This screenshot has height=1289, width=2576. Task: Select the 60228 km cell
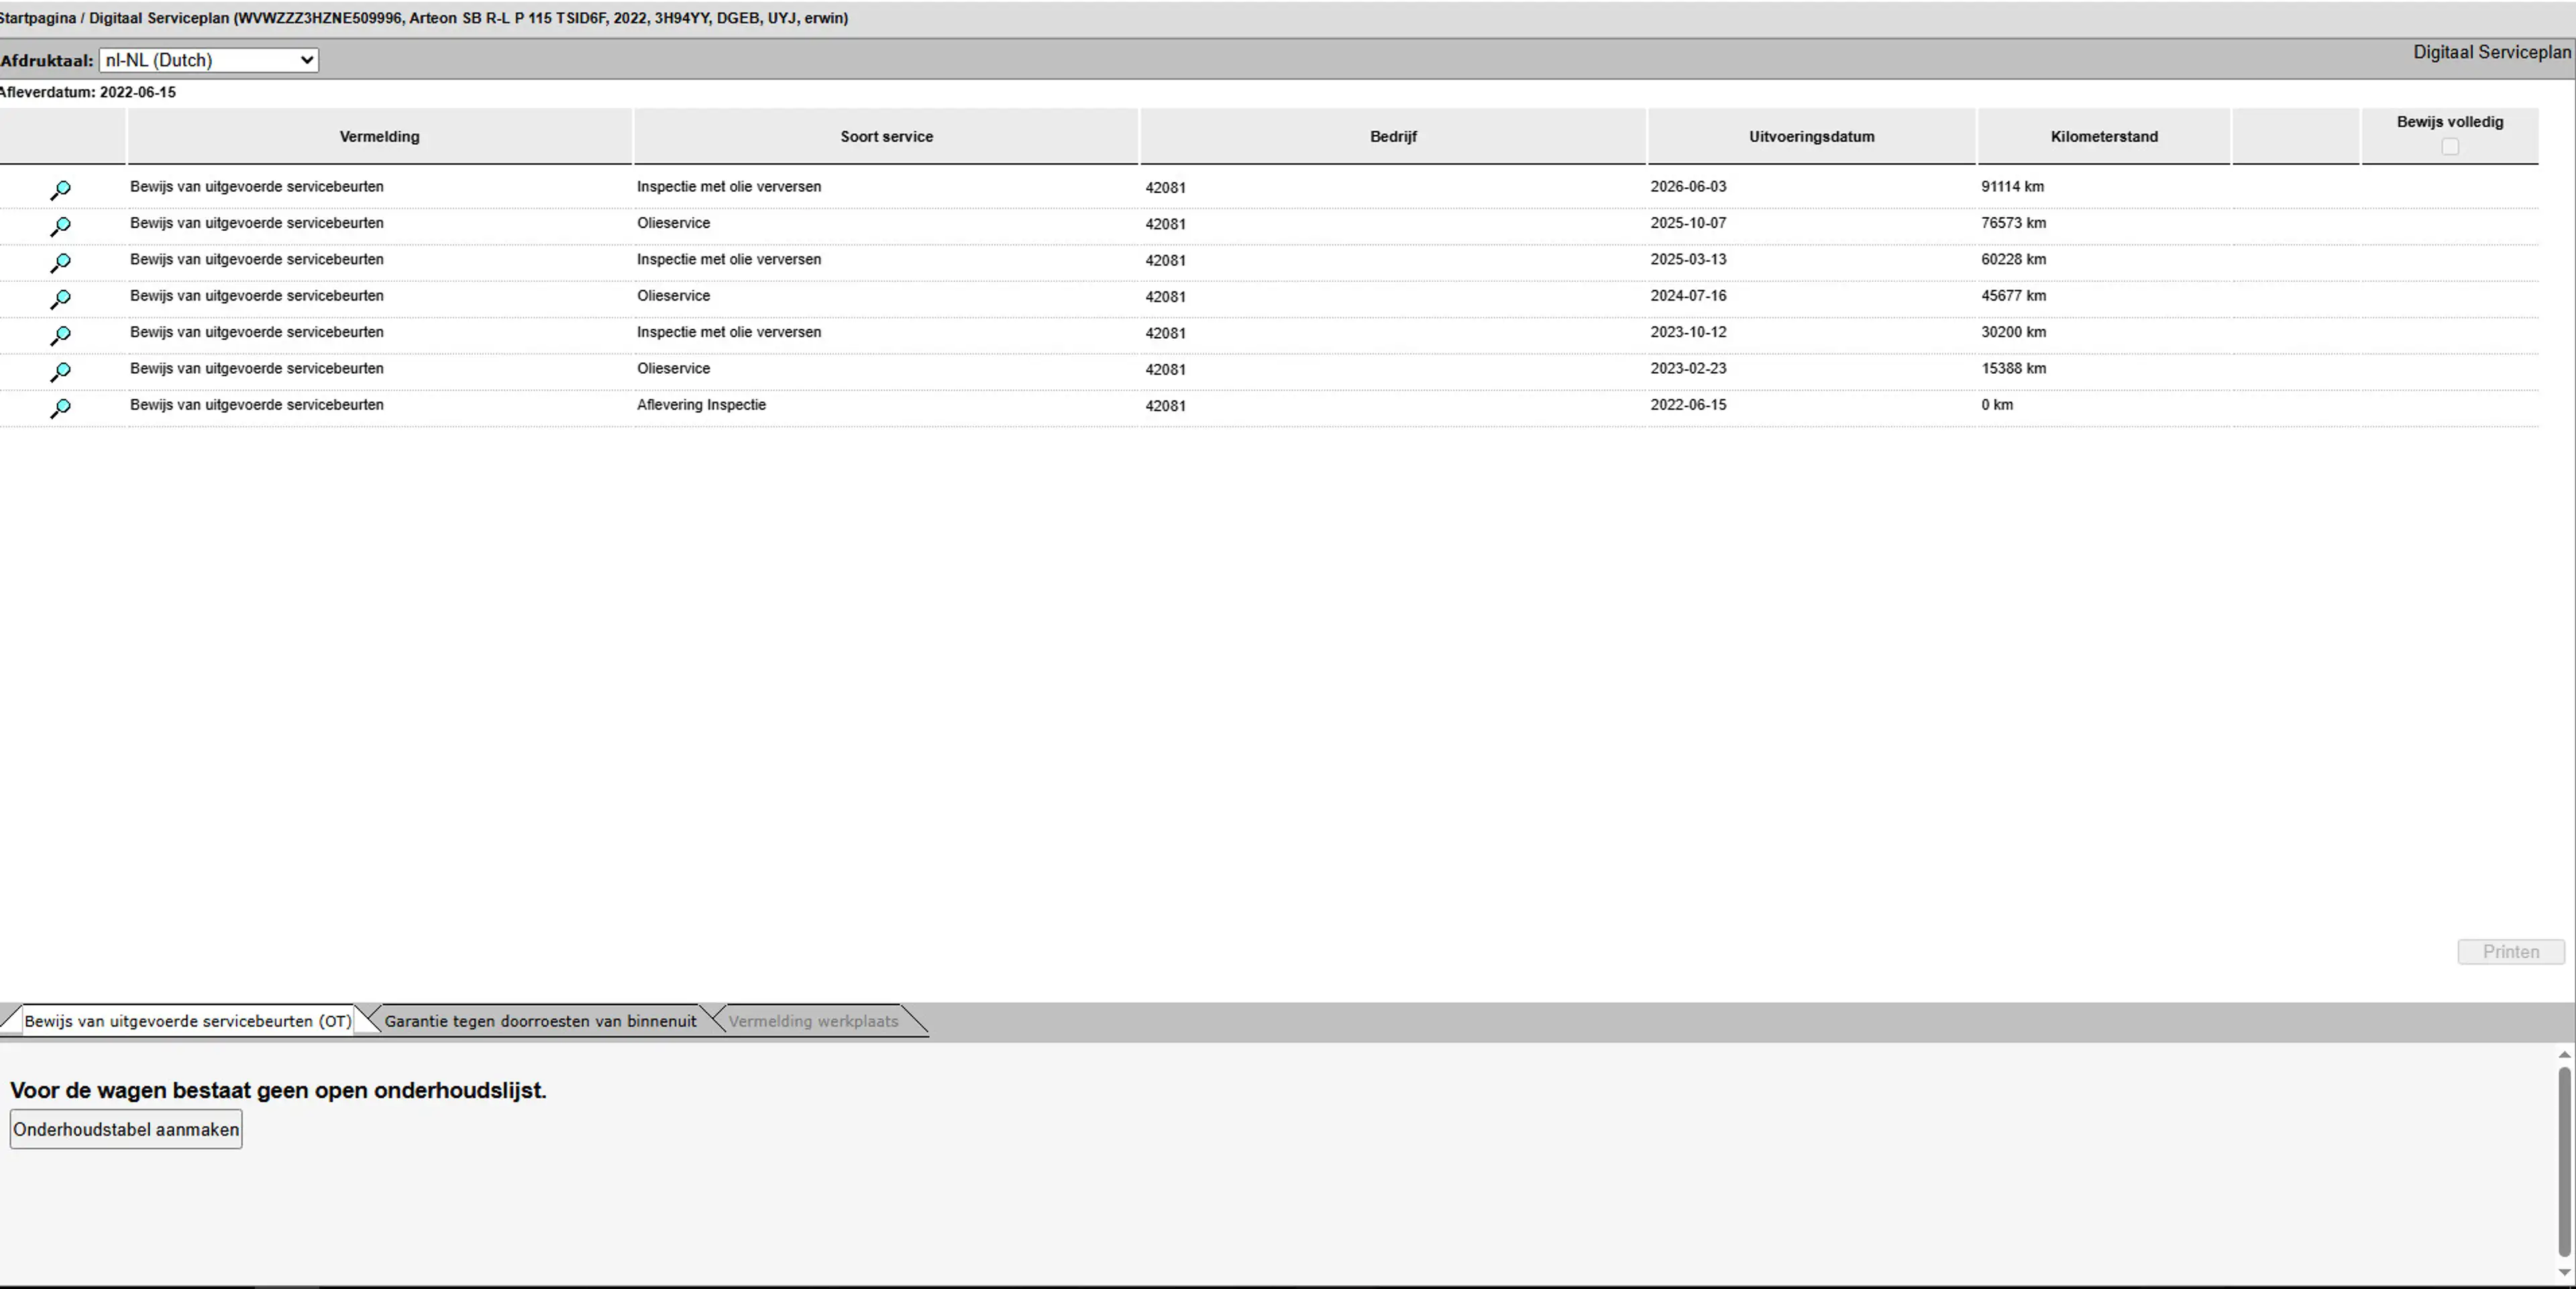click(x=2013, y=259)
